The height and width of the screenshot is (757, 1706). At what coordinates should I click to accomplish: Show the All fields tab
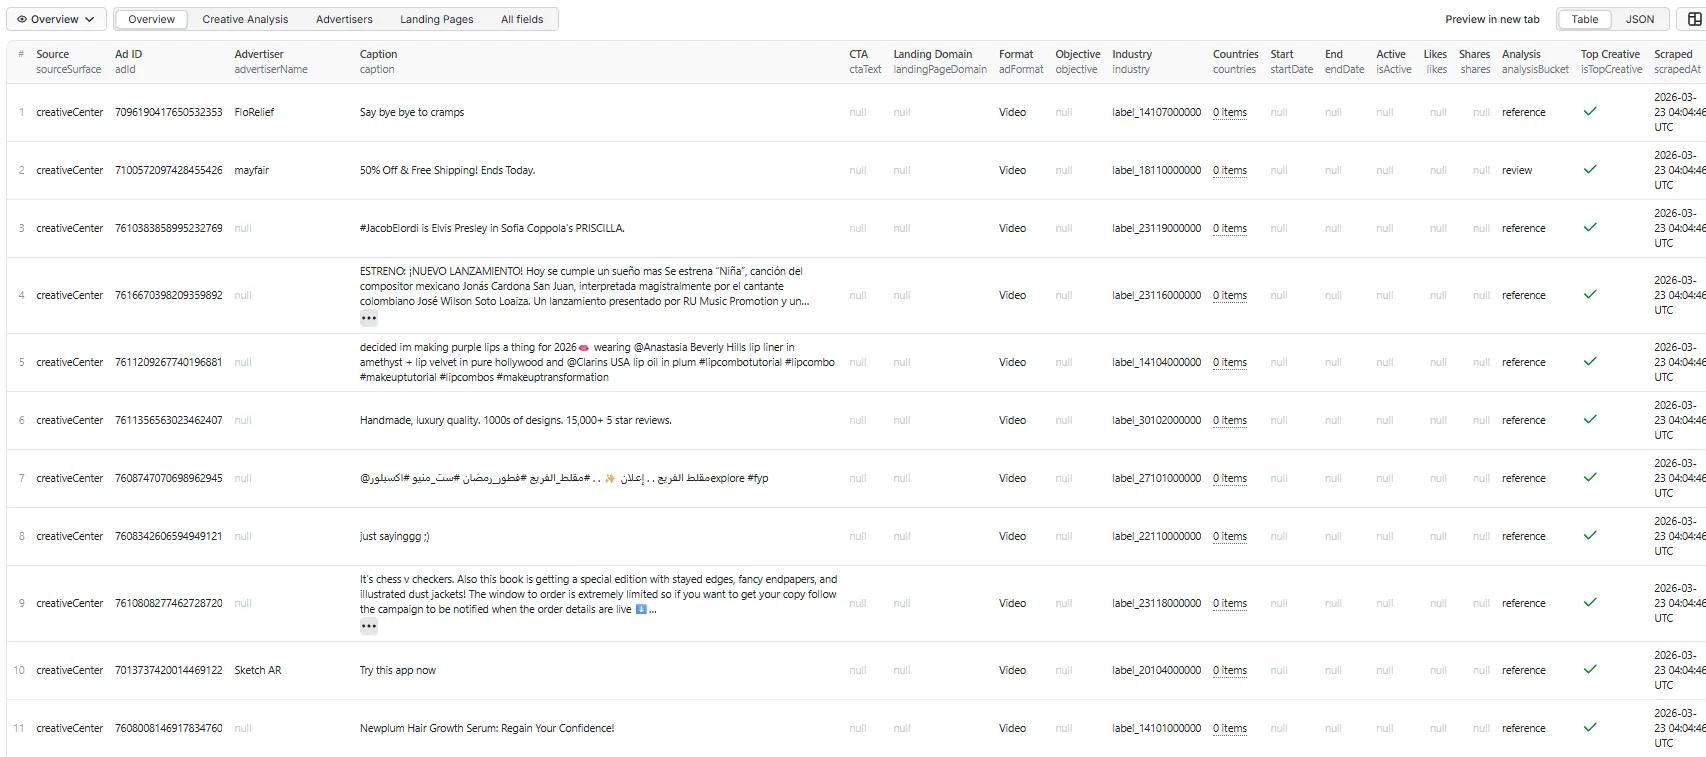coord(522,19)
